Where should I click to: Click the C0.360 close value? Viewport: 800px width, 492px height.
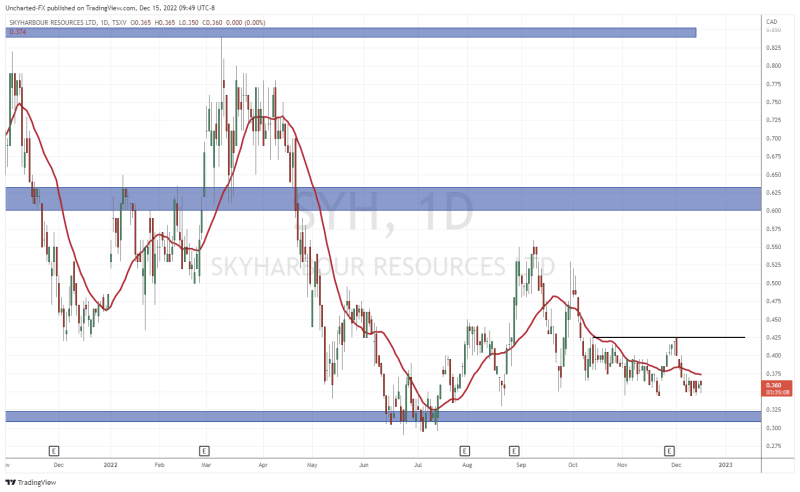click(x=212, y=22)
